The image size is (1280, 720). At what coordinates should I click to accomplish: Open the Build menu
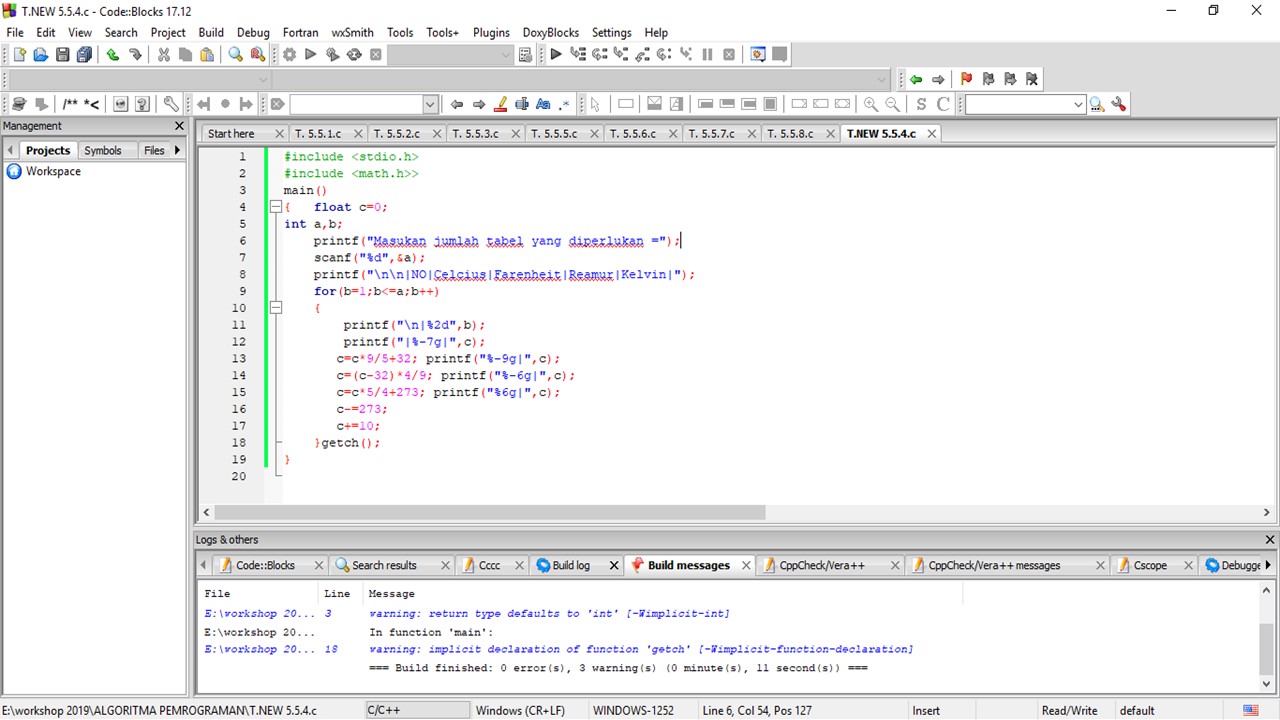[211, 32]
